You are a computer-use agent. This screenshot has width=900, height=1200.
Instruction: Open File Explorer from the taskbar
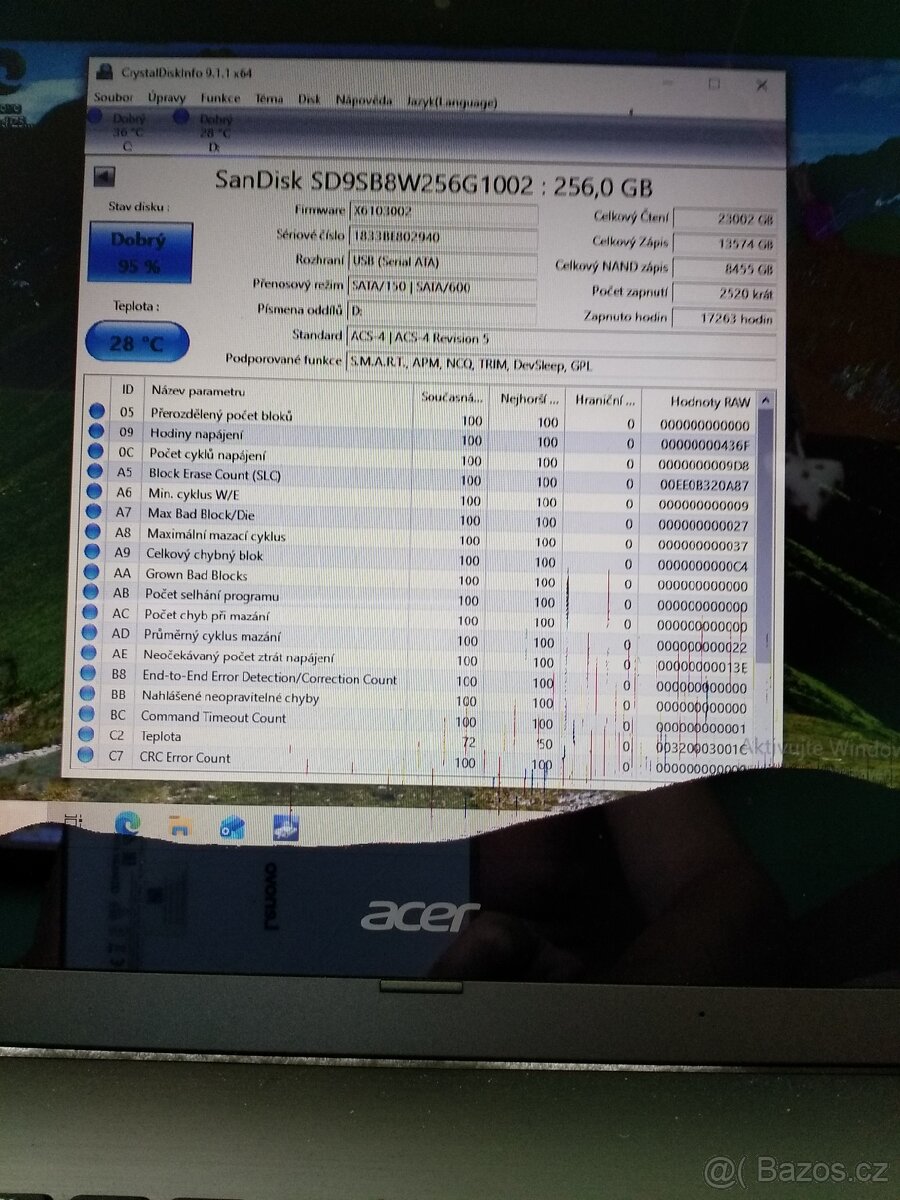[180, 825]
